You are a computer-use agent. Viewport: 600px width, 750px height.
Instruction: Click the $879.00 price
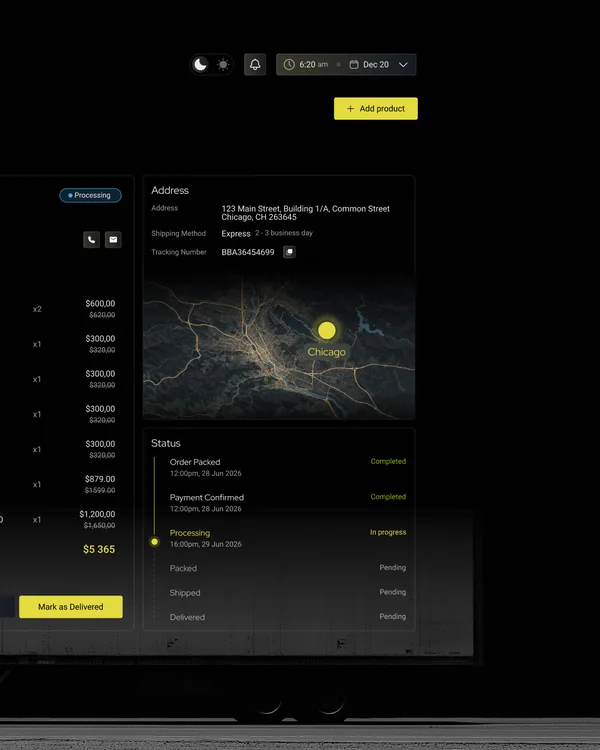click(100, 479)
